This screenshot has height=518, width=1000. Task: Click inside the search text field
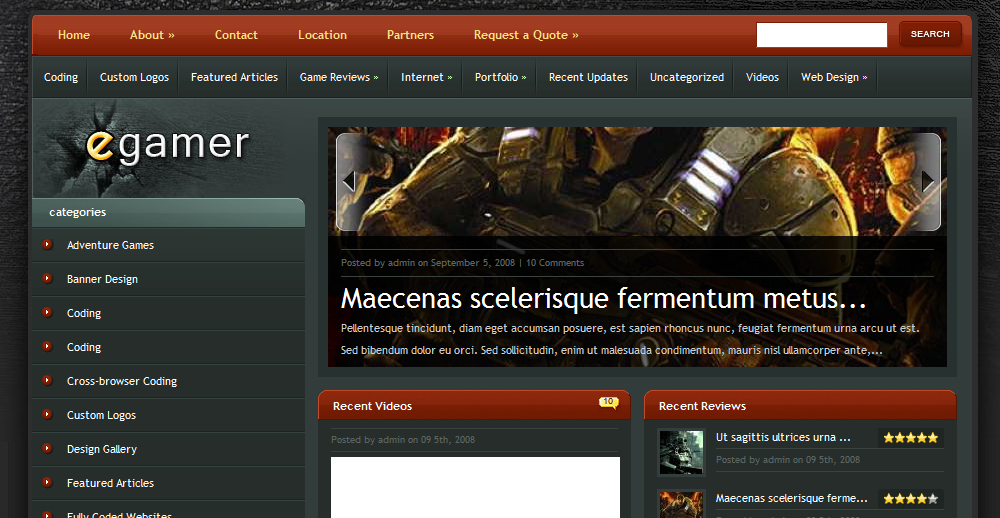tap(821, 35)
